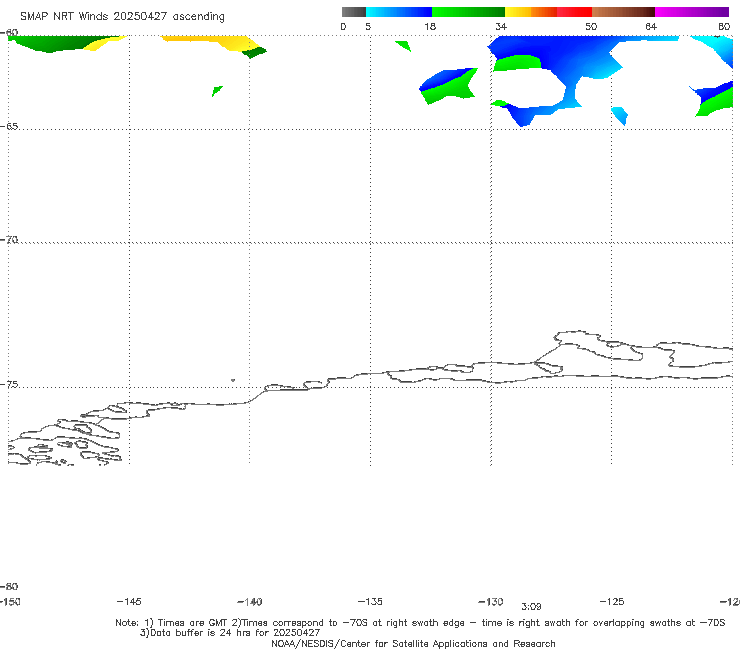Click the gray segment of the color bar
The height and width of the screenshot is (650, 740).
tap(353, 12)
